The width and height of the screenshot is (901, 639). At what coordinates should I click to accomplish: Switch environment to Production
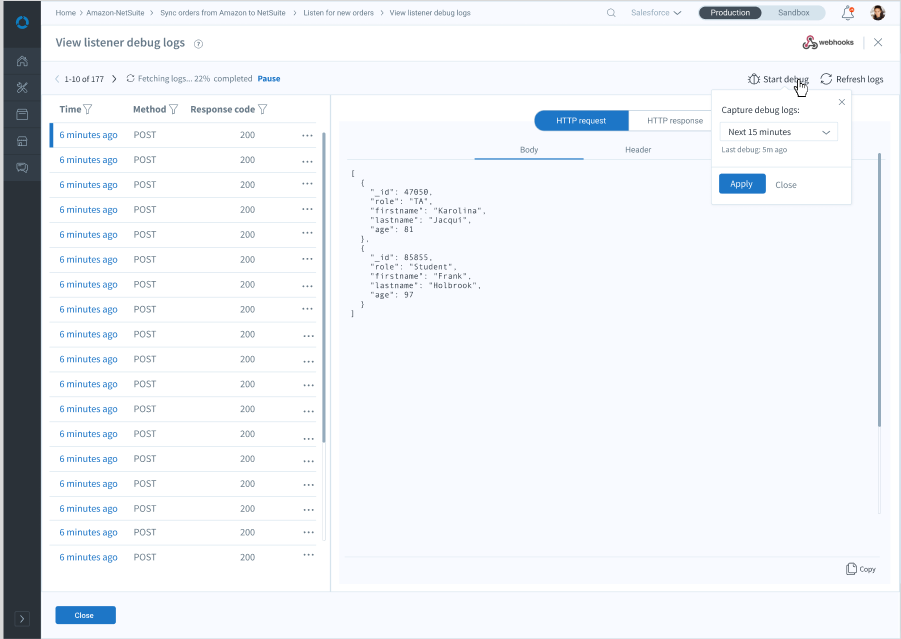730,13
